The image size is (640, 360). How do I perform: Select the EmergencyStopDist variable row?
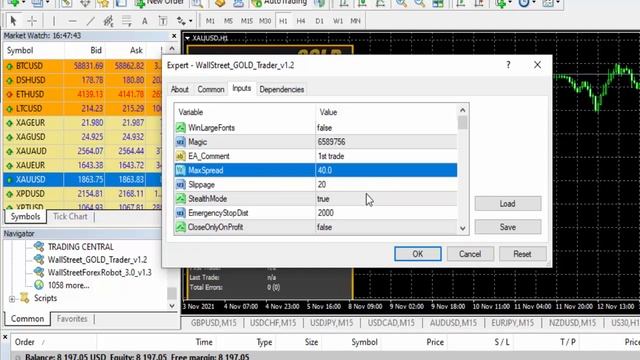click(x=316, y=213)
